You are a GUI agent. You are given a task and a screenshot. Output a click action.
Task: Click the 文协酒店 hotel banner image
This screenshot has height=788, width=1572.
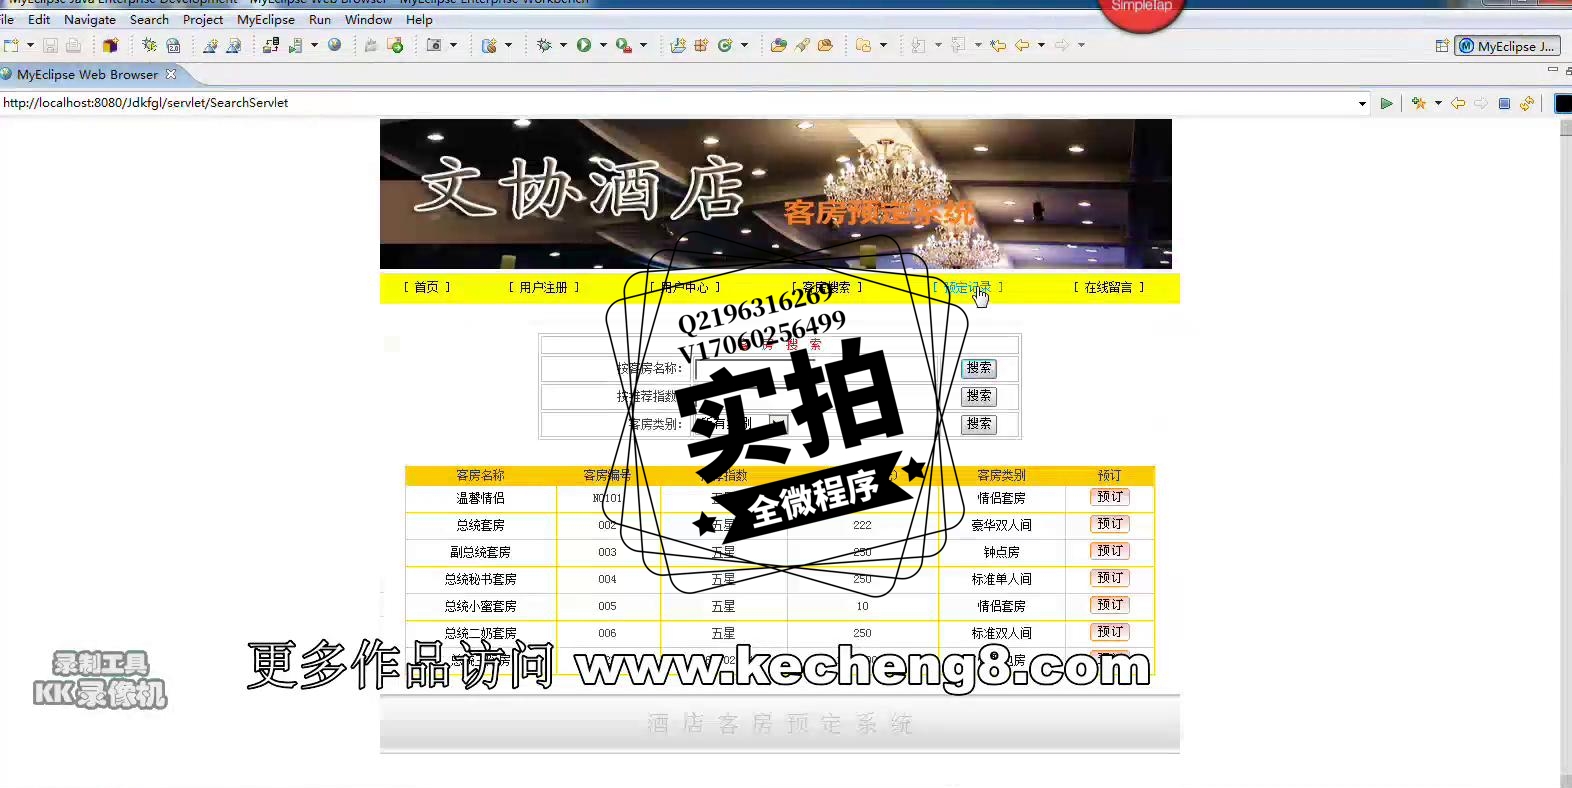(776, 194)
